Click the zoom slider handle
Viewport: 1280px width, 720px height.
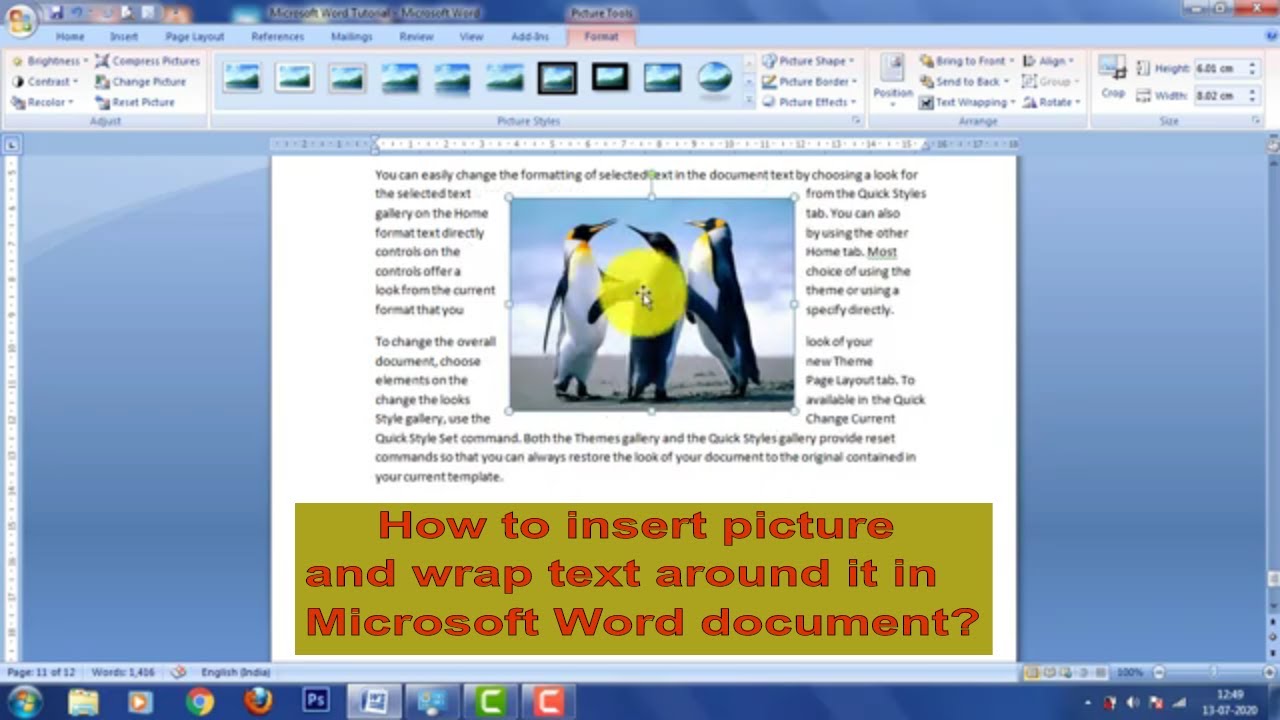tap(1212, 673)
